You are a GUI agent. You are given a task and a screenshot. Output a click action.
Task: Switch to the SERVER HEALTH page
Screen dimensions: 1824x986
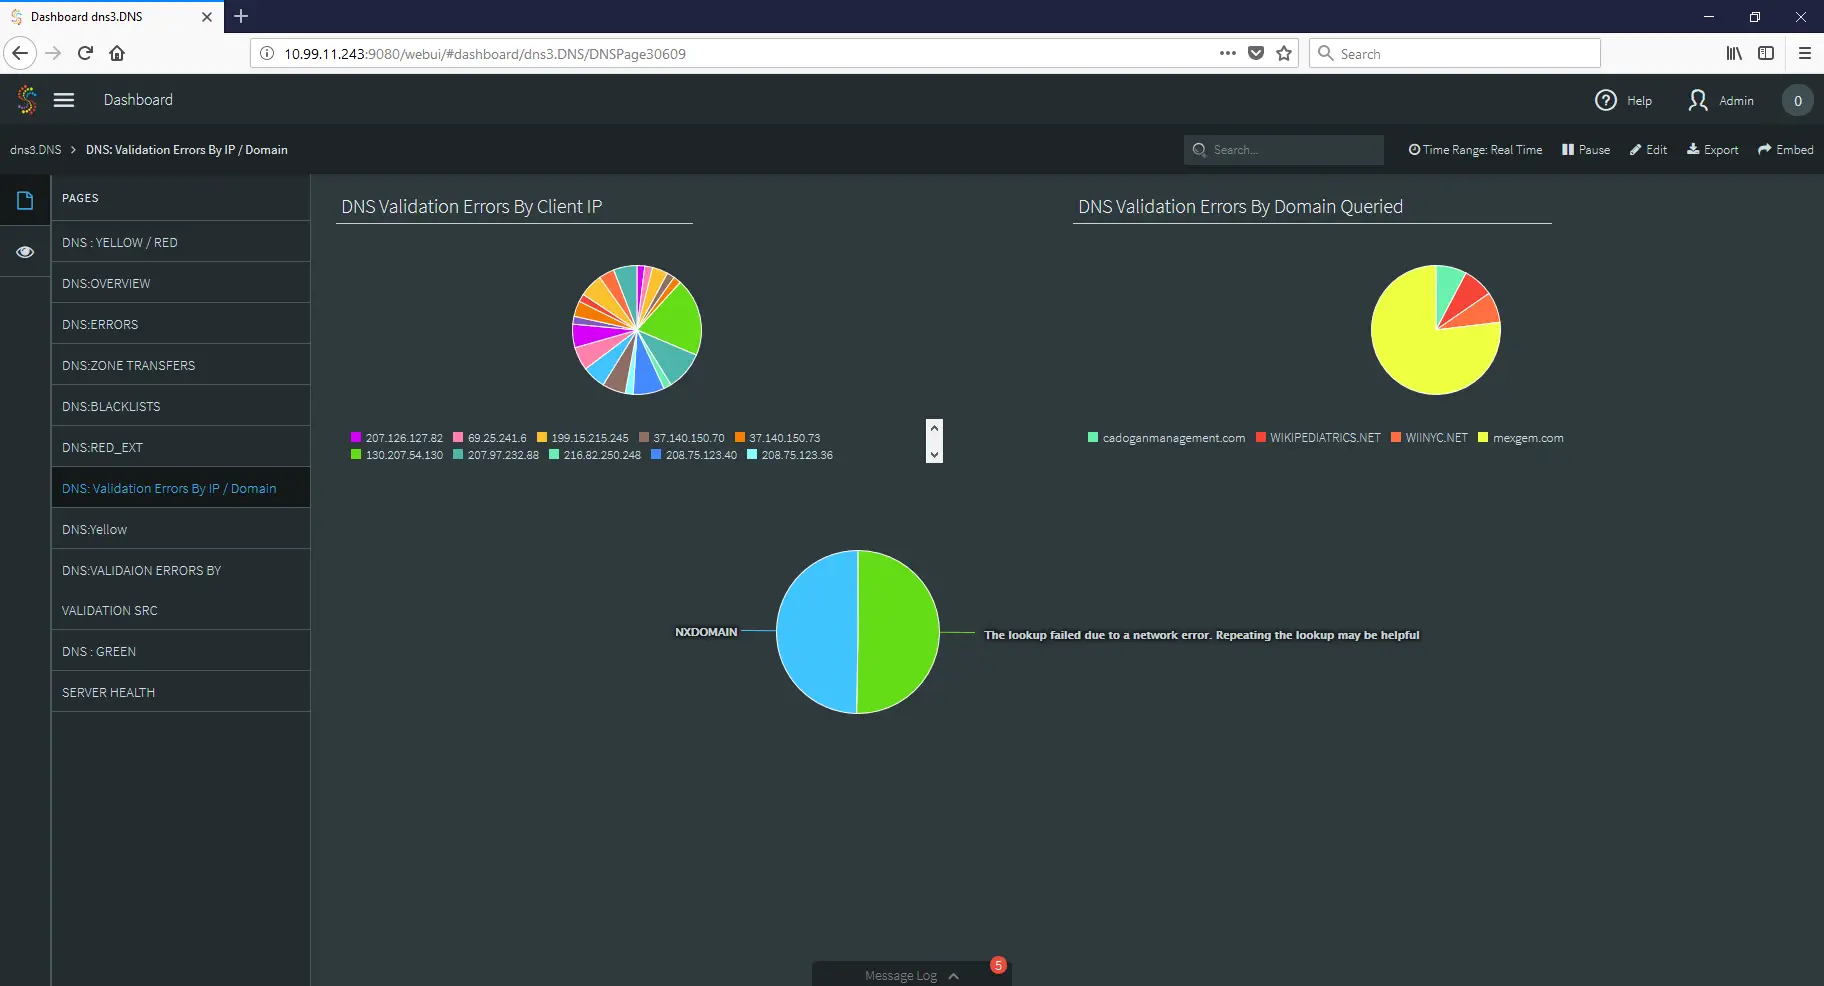coord(108,693)
